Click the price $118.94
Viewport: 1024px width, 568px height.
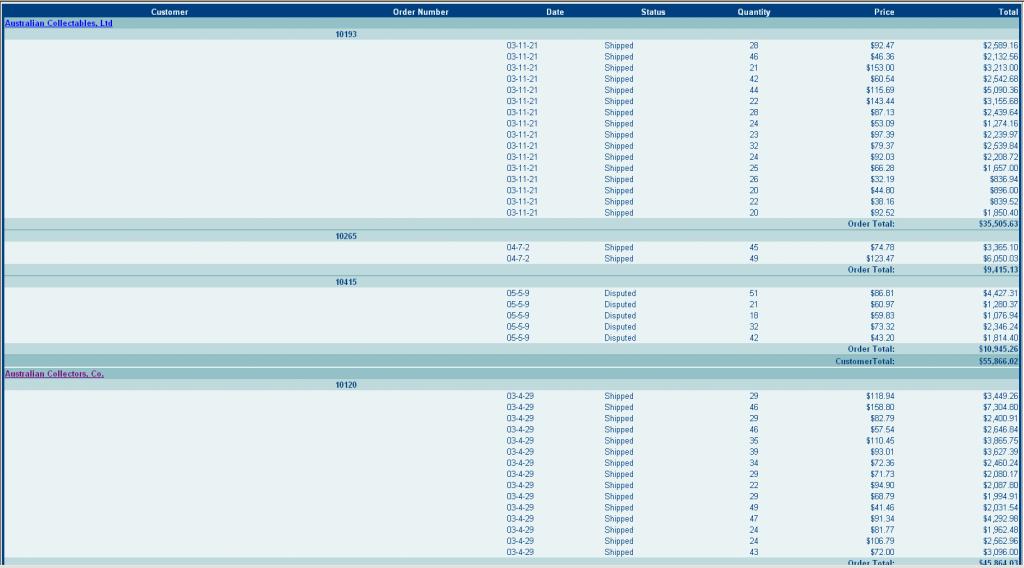tap(880, 396)
